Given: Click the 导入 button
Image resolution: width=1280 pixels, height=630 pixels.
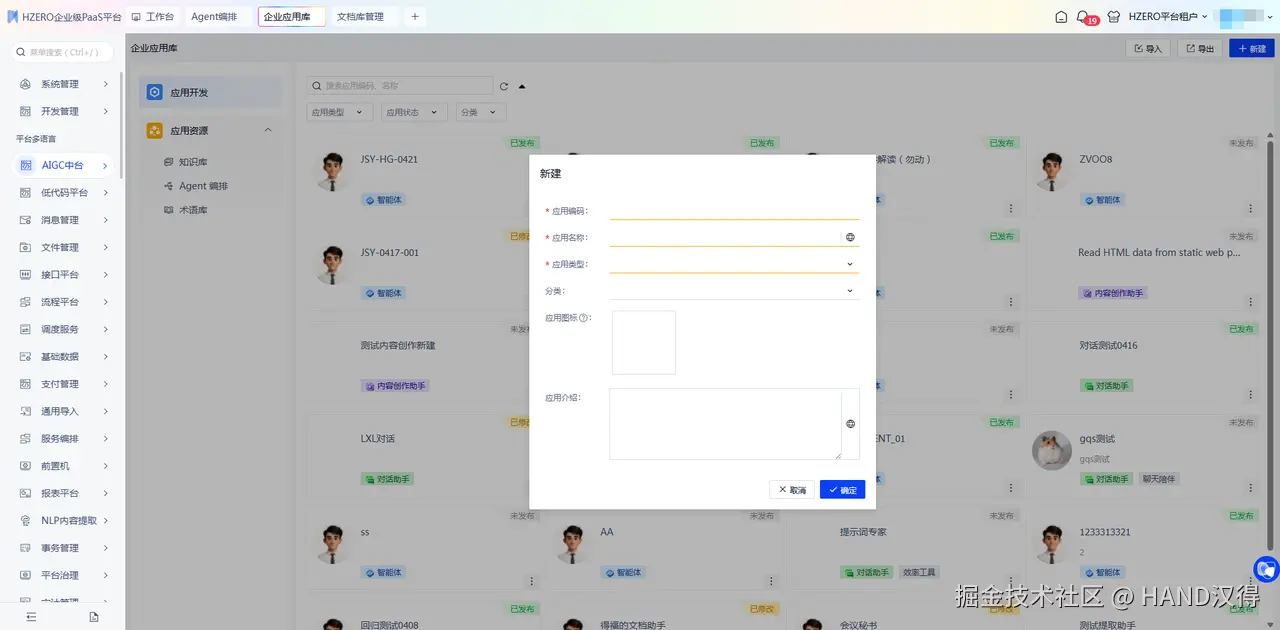Looking at the screenshot, I should pyautogui.click(x=1147, y=48).
